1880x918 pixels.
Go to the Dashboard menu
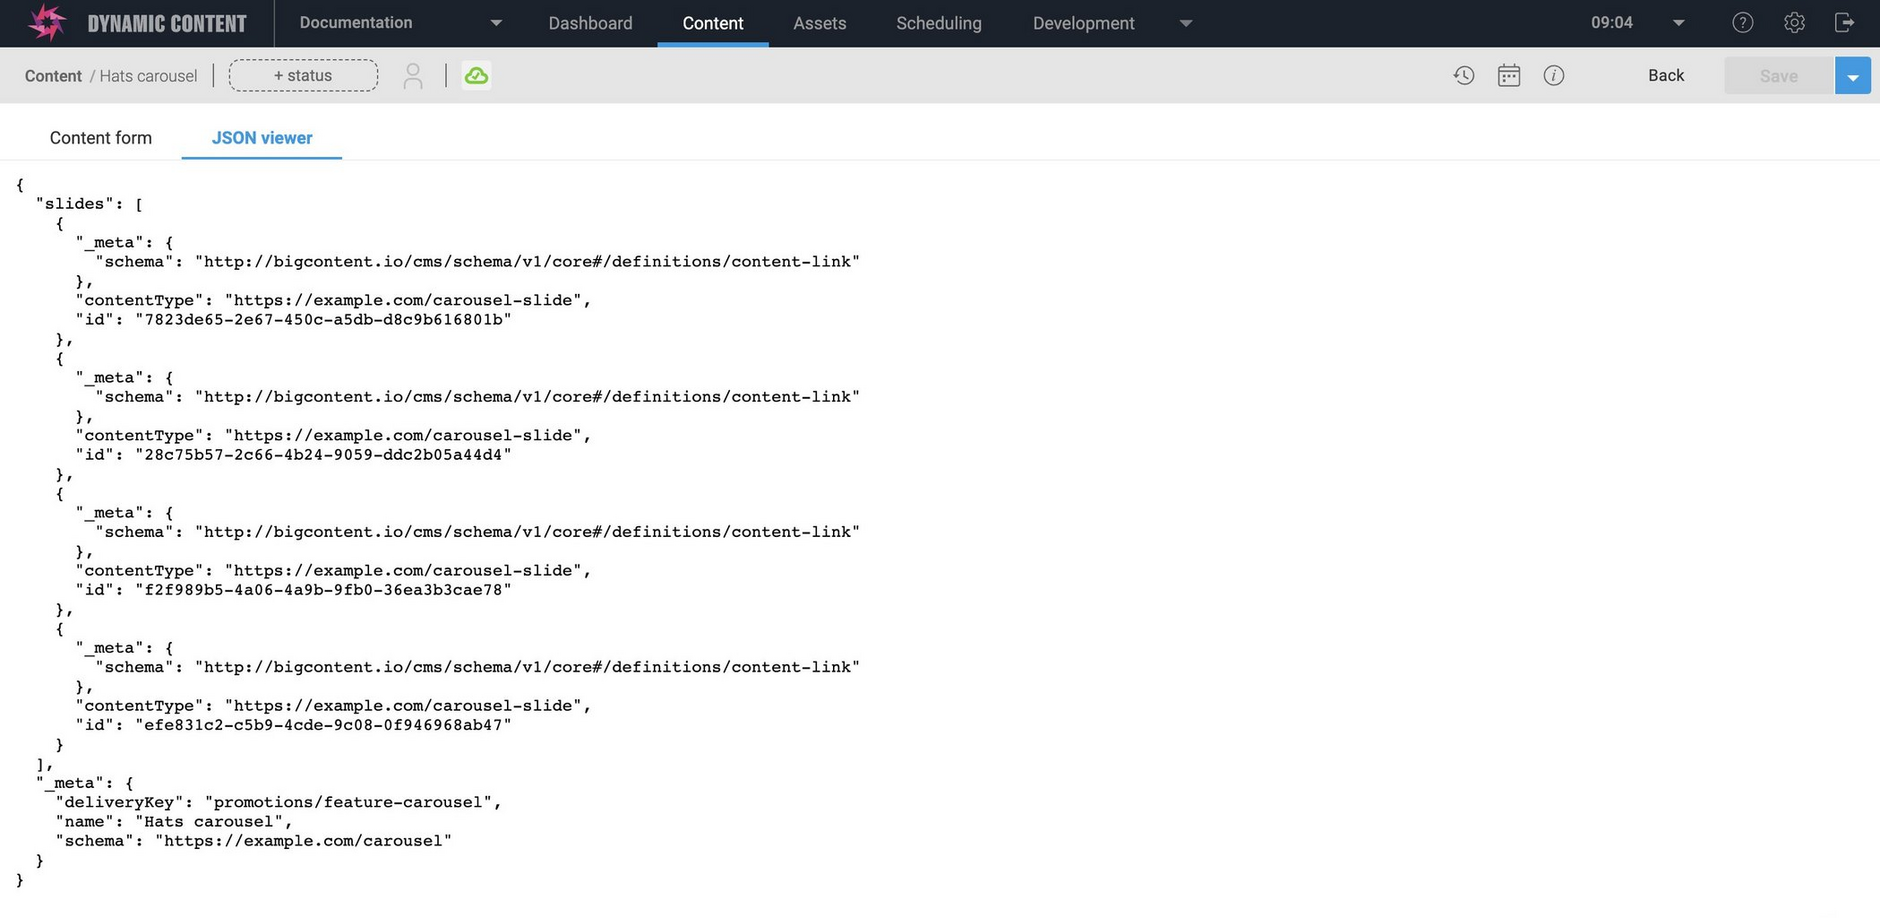(590, 23)
